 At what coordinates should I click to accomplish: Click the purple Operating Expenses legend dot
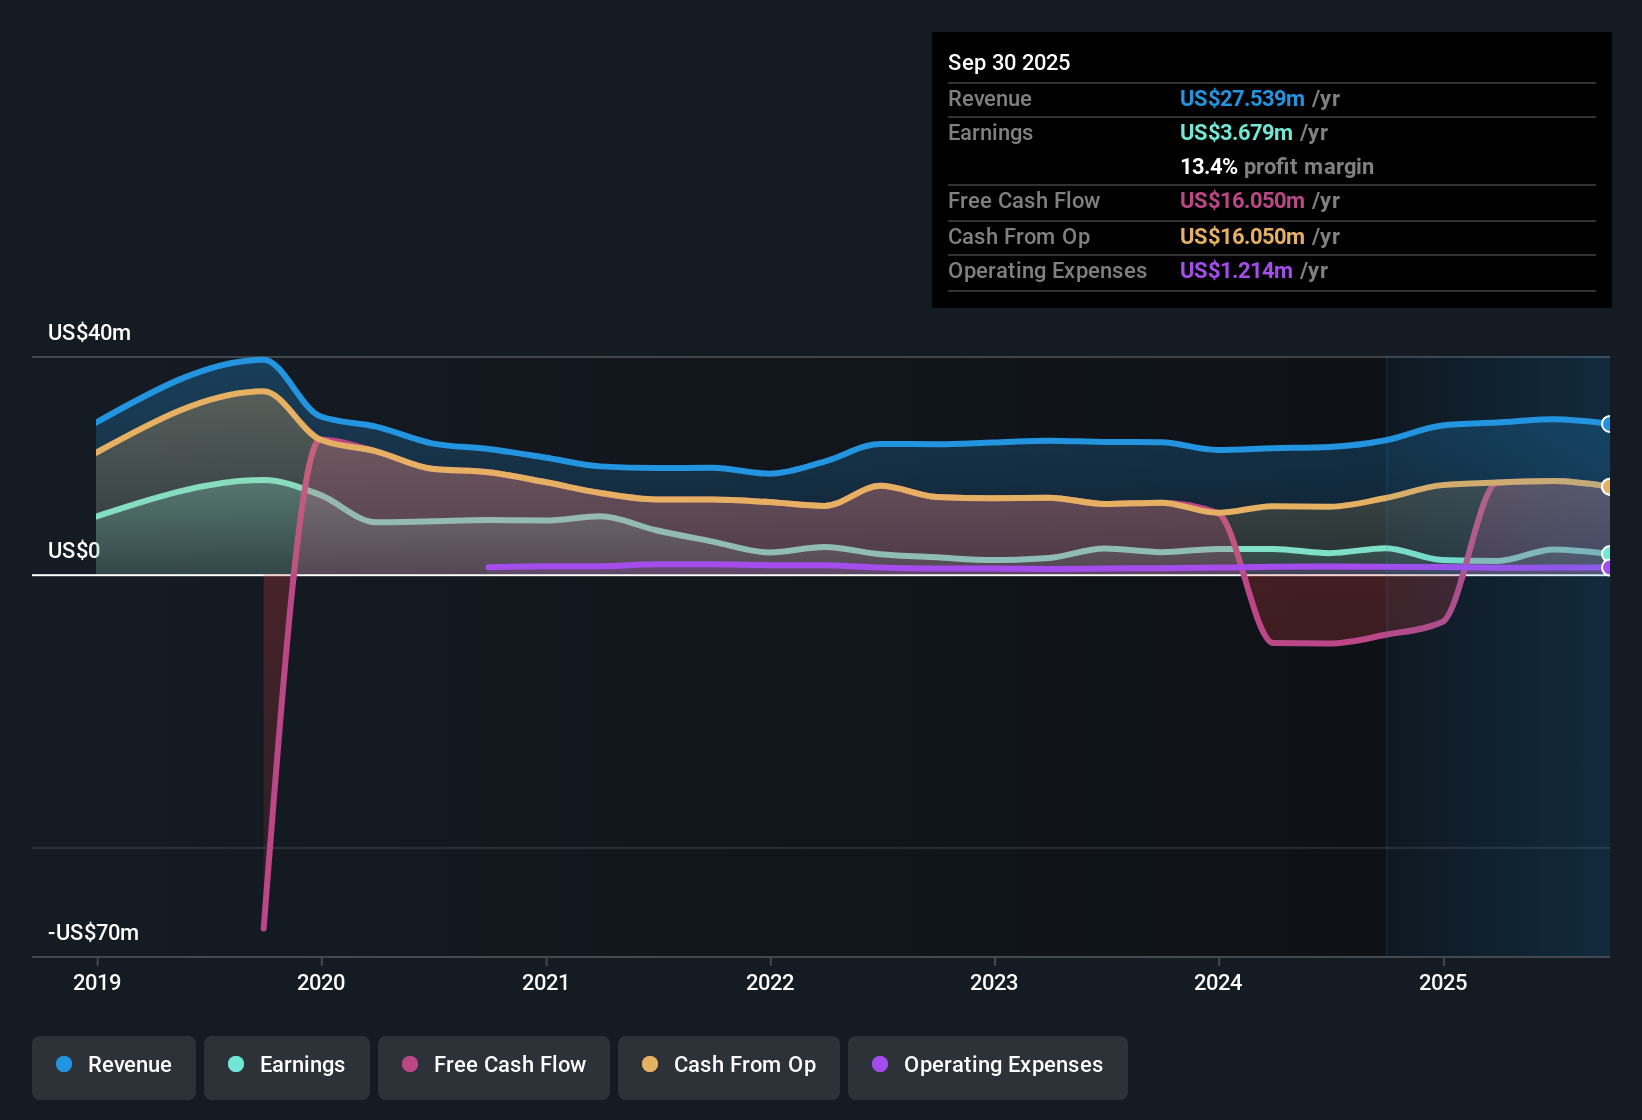coord(881,1065)
